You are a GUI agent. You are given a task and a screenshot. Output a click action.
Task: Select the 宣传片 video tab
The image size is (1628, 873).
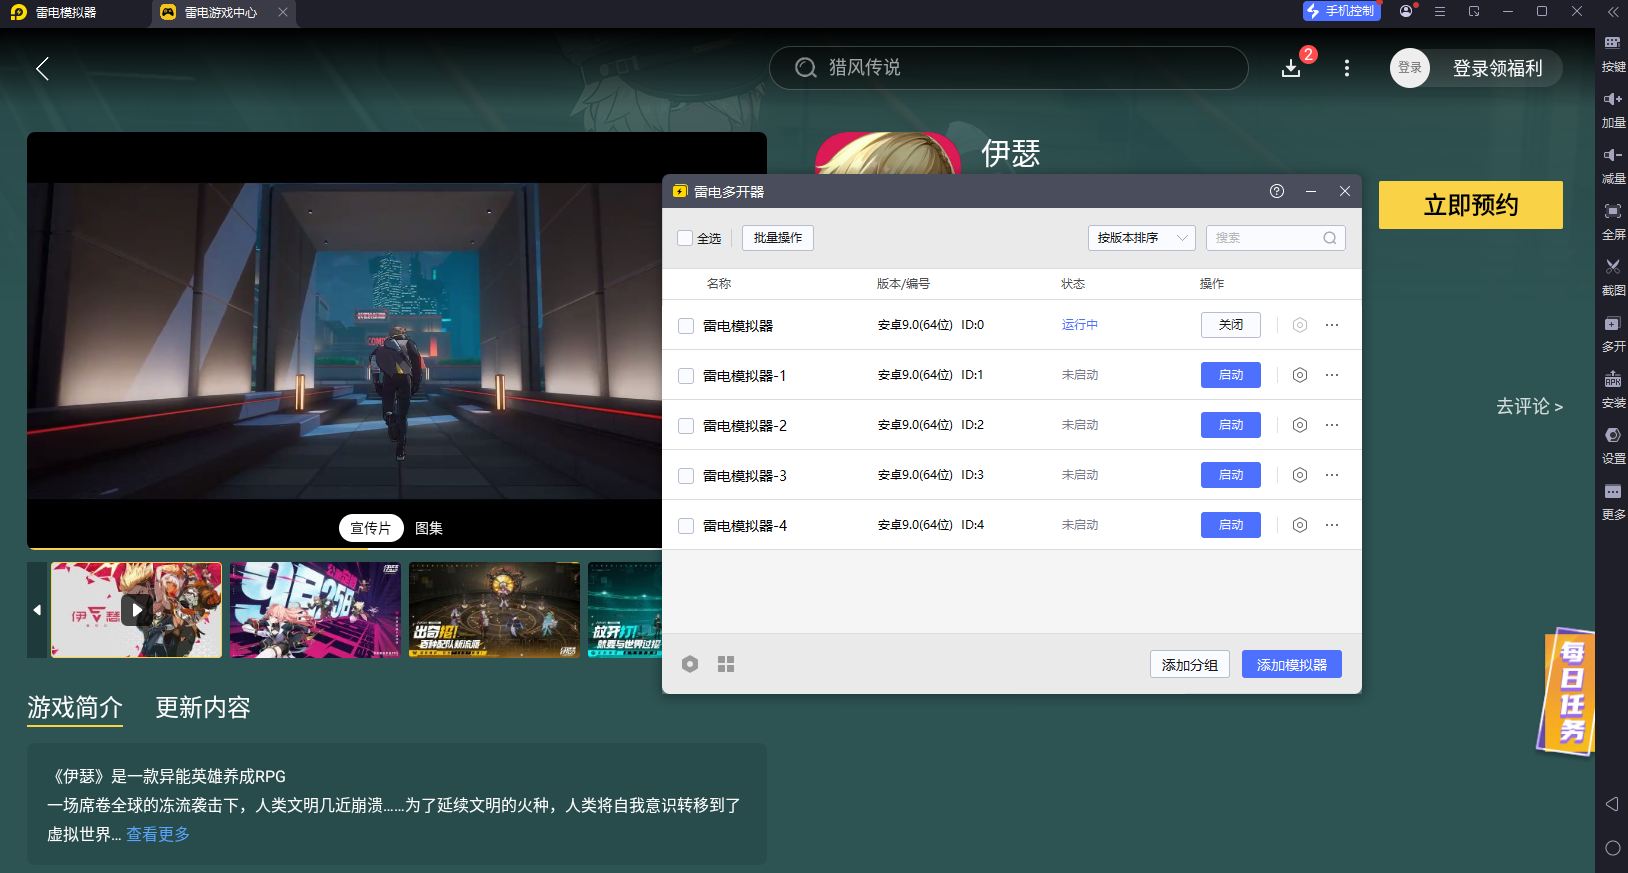point(371,528)
